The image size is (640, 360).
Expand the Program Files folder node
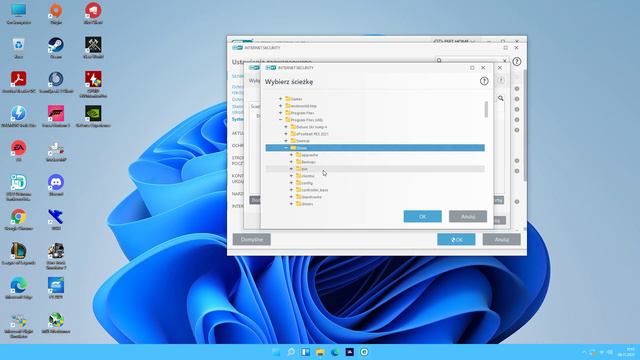pos(280,113)
